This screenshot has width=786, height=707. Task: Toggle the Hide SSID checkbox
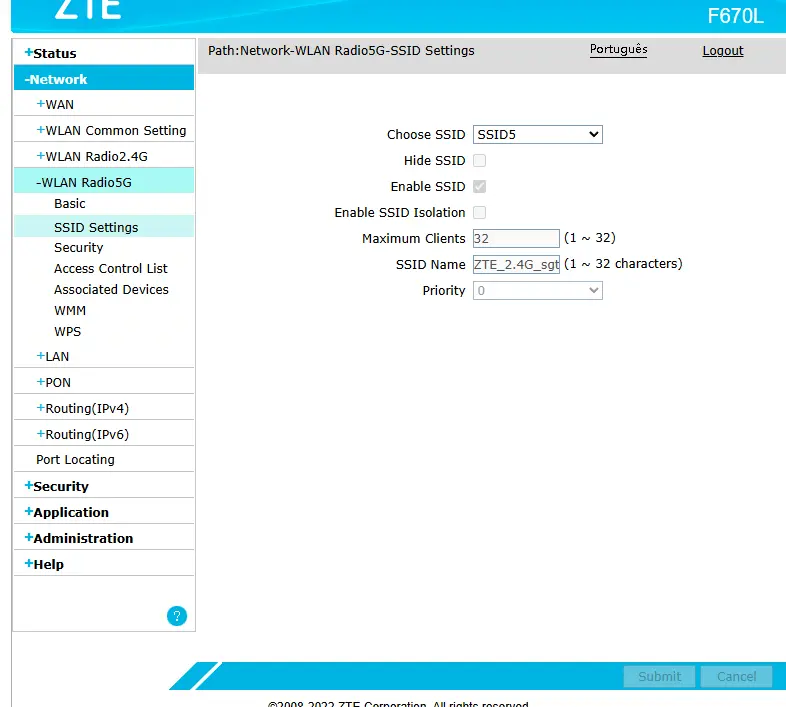click(479, 160)
